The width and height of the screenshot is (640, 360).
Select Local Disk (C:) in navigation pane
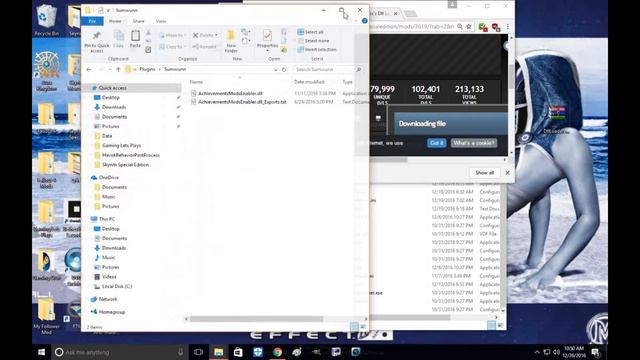116,286
